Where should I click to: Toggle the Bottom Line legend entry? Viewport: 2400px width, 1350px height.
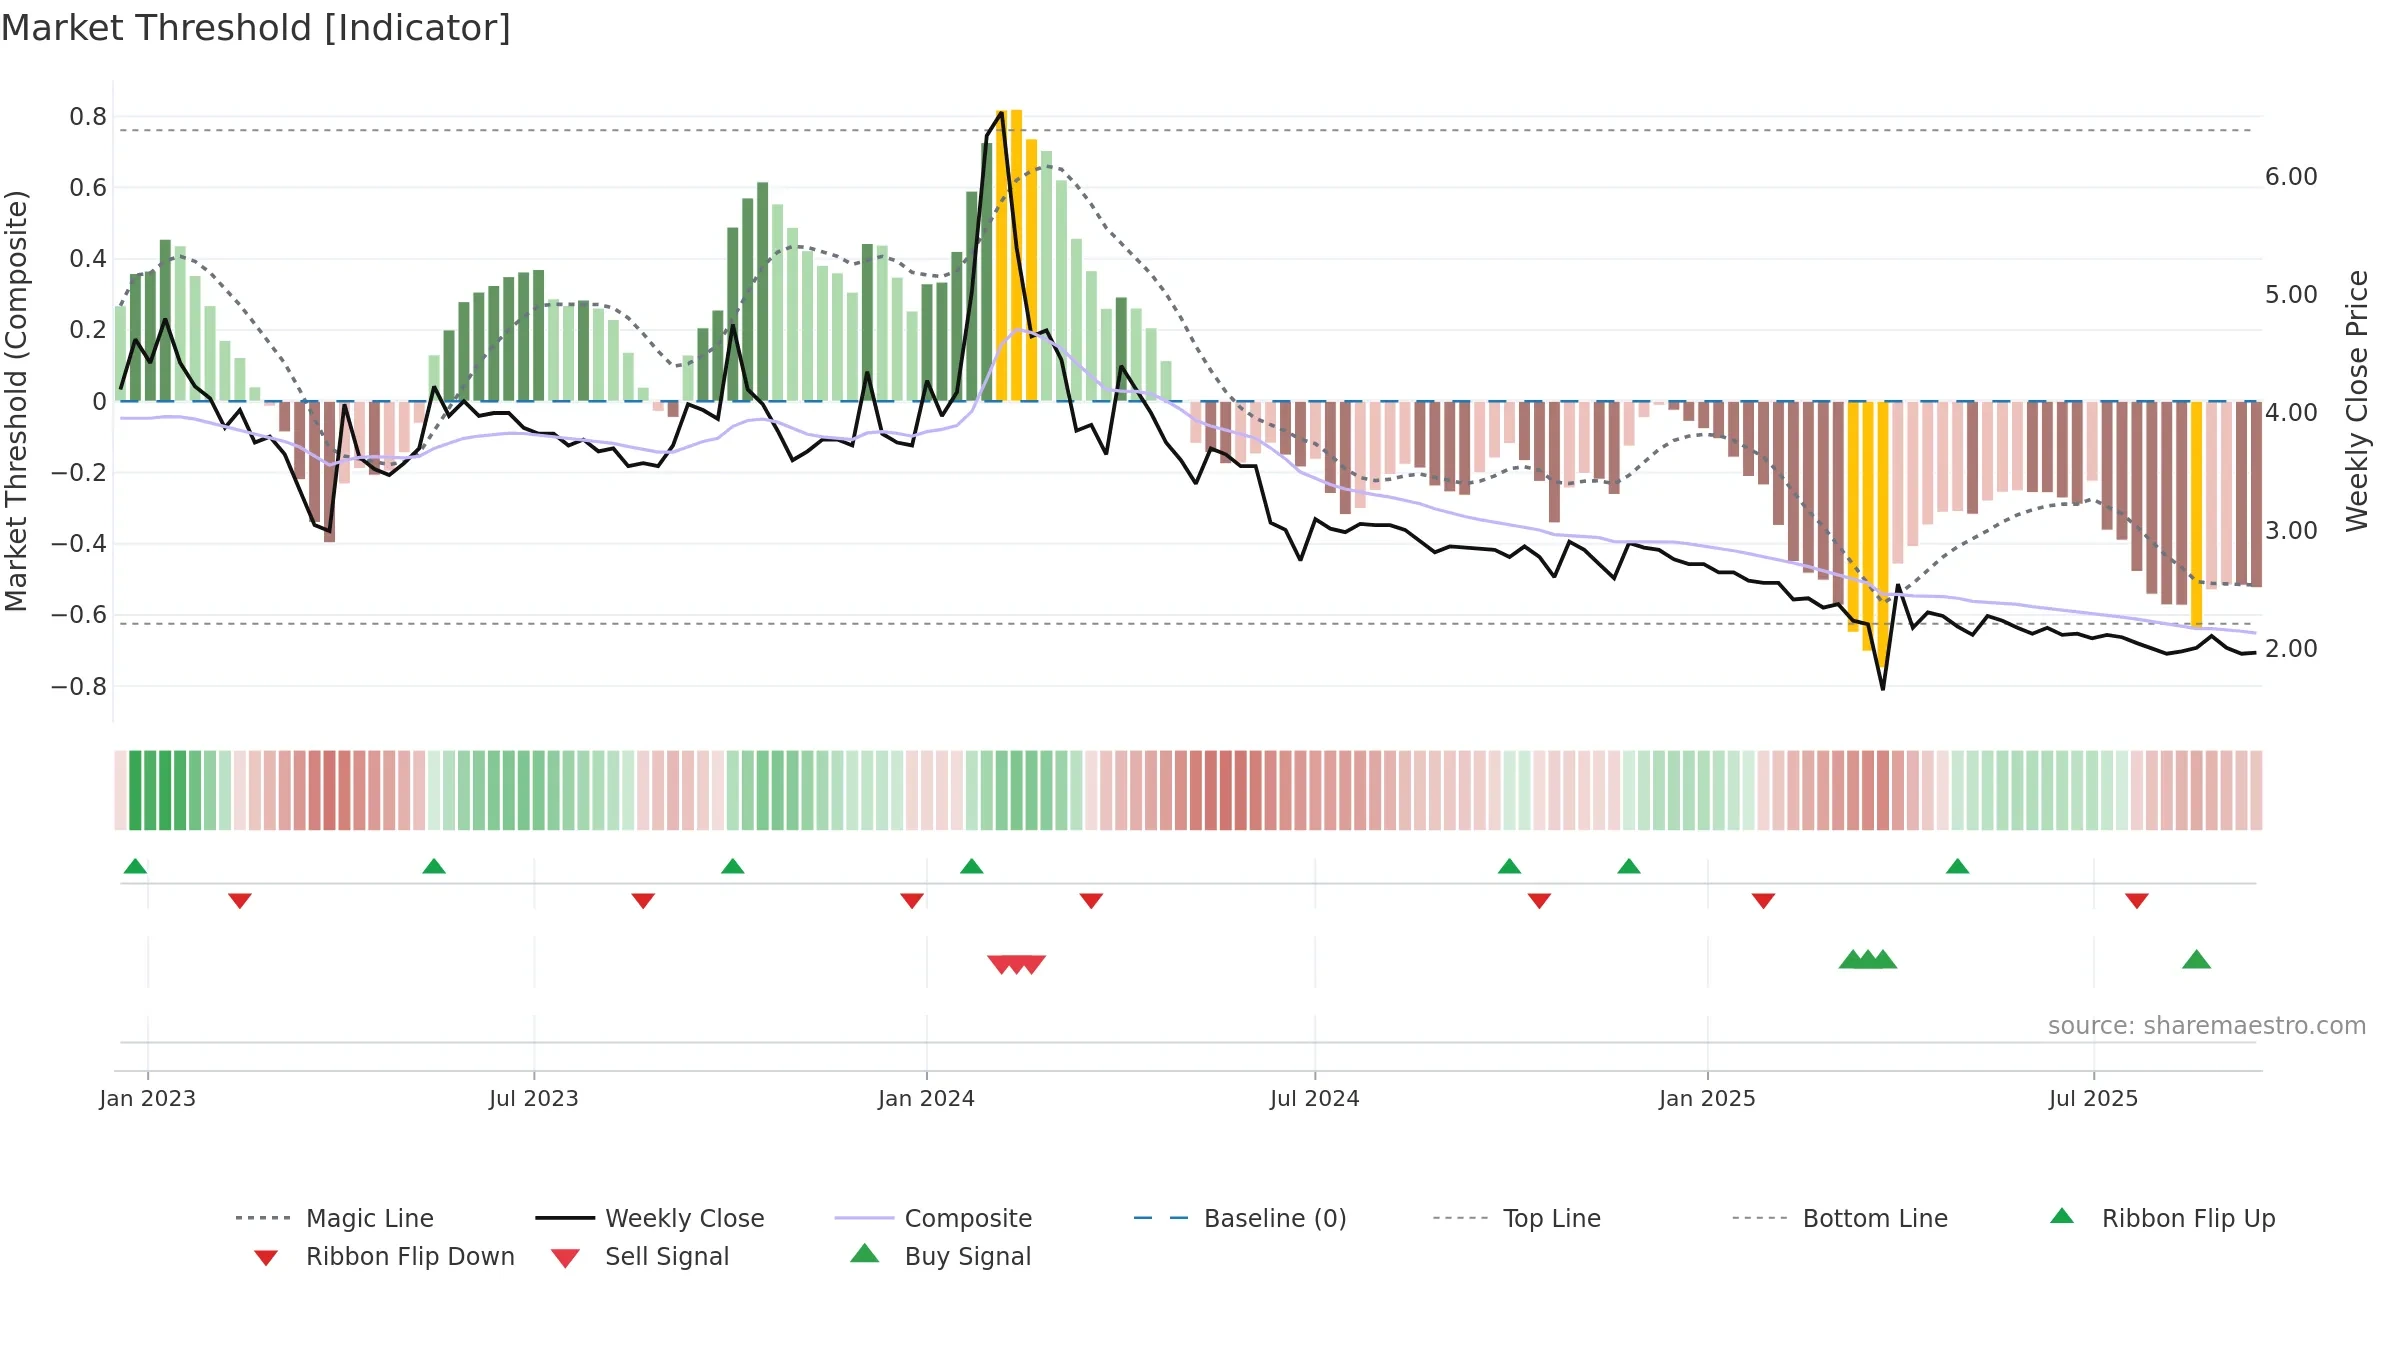[1840, 1218]
